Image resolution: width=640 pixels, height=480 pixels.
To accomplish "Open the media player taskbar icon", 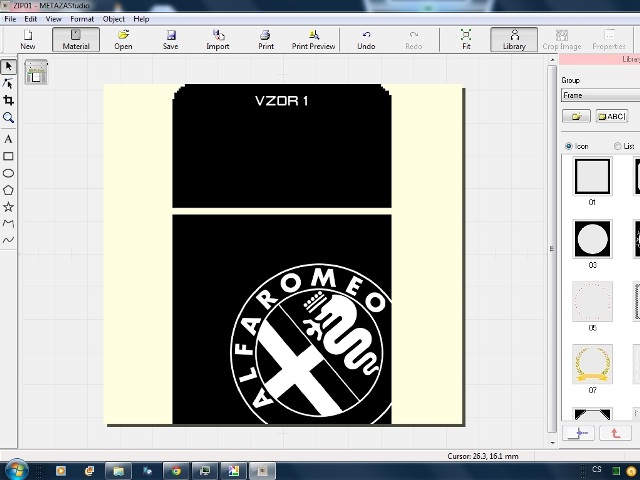I will 61,471.
